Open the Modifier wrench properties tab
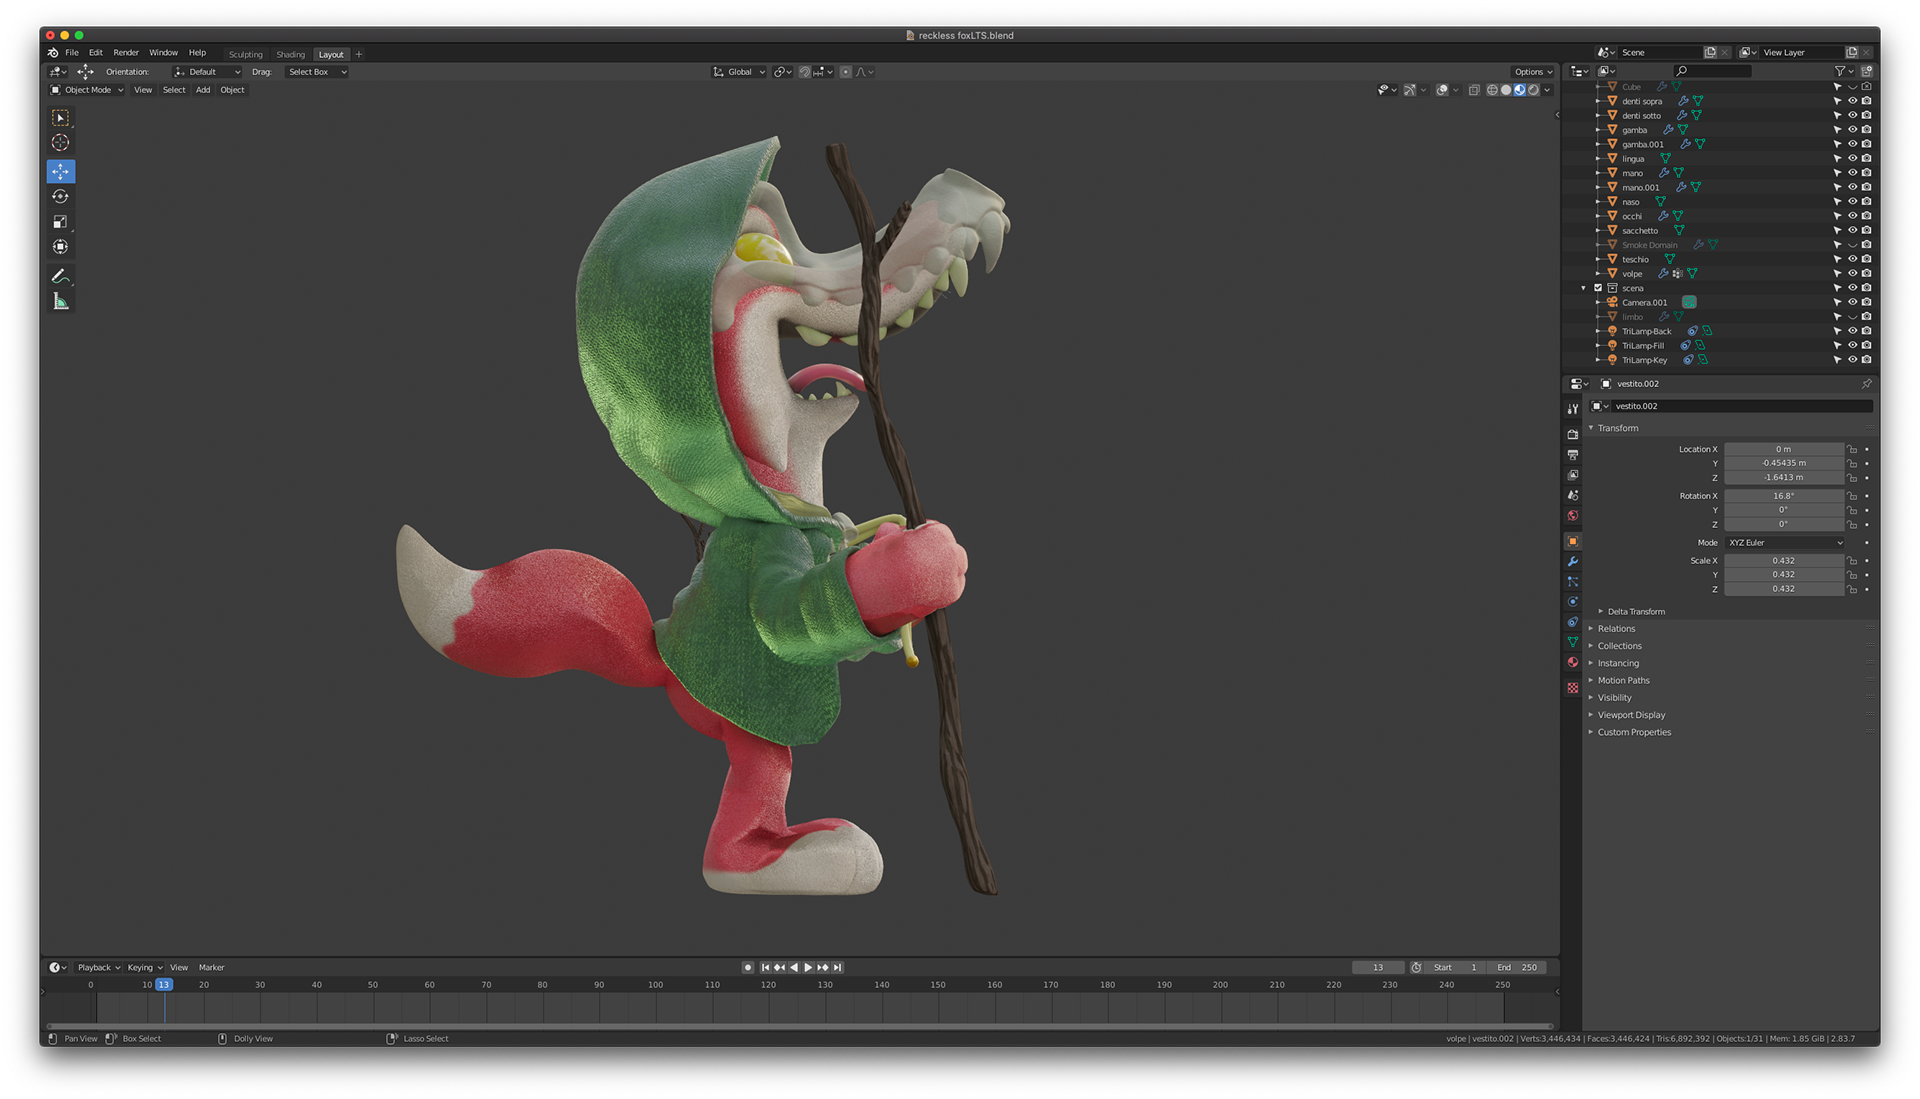1920x1099 pixels. 1573,562
